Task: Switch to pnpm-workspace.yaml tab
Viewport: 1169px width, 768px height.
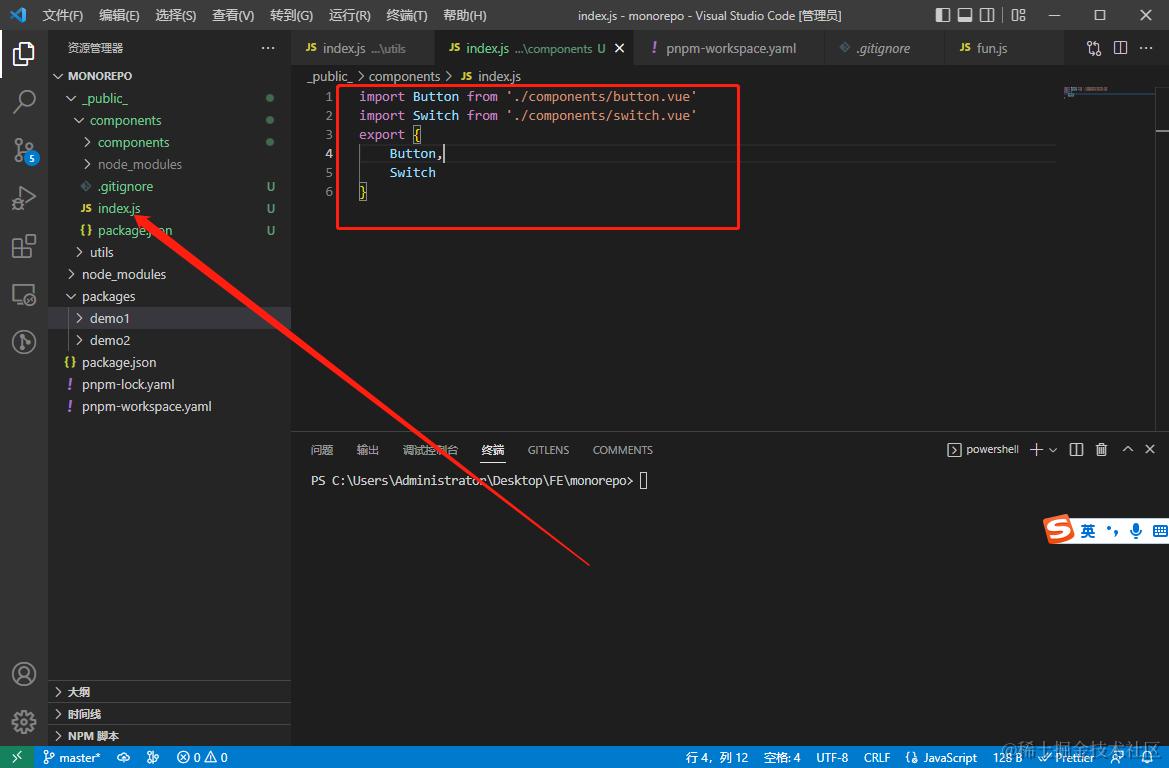Action: point(730,48)
